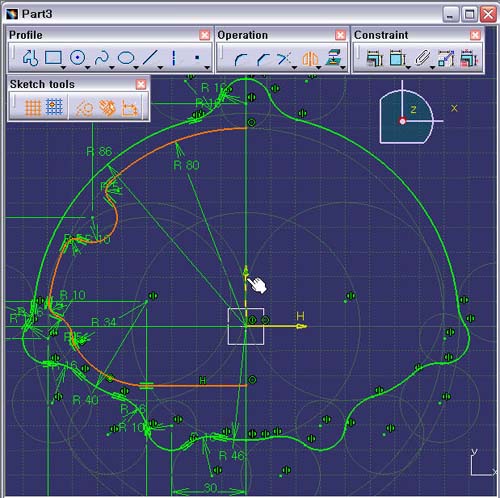
Task: Activate the Line tool
Action: [x=150, y=58]
